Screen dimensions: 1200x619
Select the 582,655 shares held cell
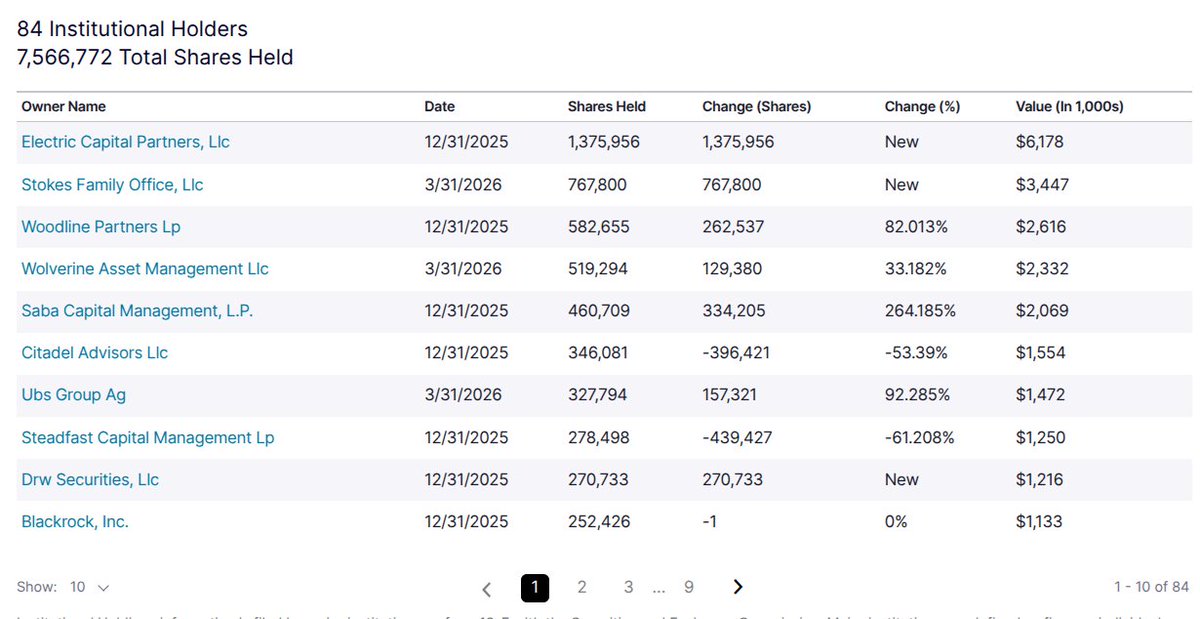[598, 227]
